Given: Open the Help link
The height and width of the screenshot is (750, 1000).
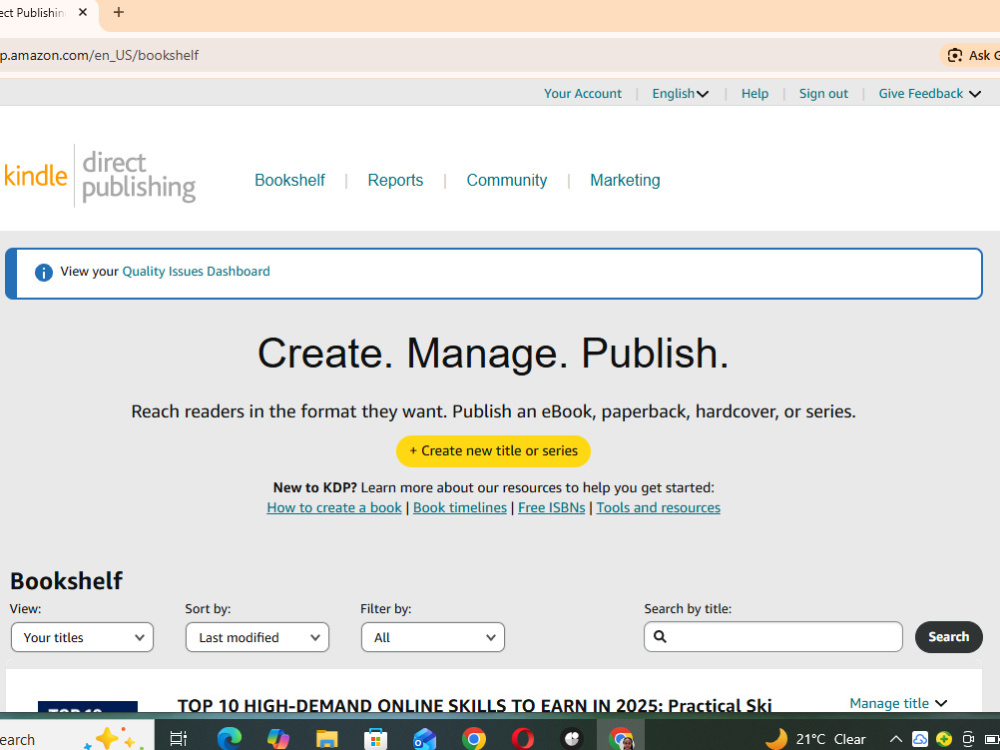Looking at the screenshot, I should 754,93.
